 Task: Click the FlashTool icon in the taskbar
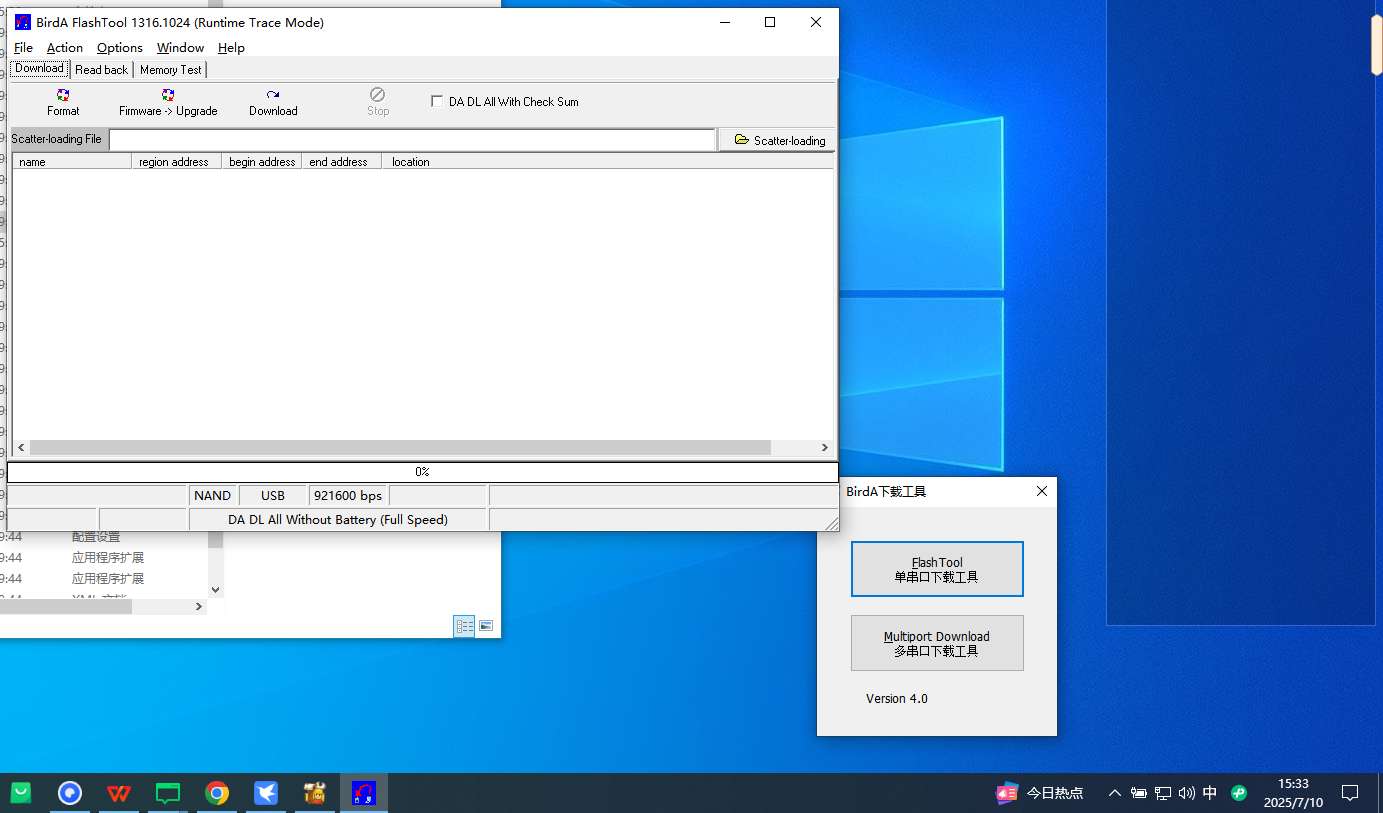coord(364,793)
